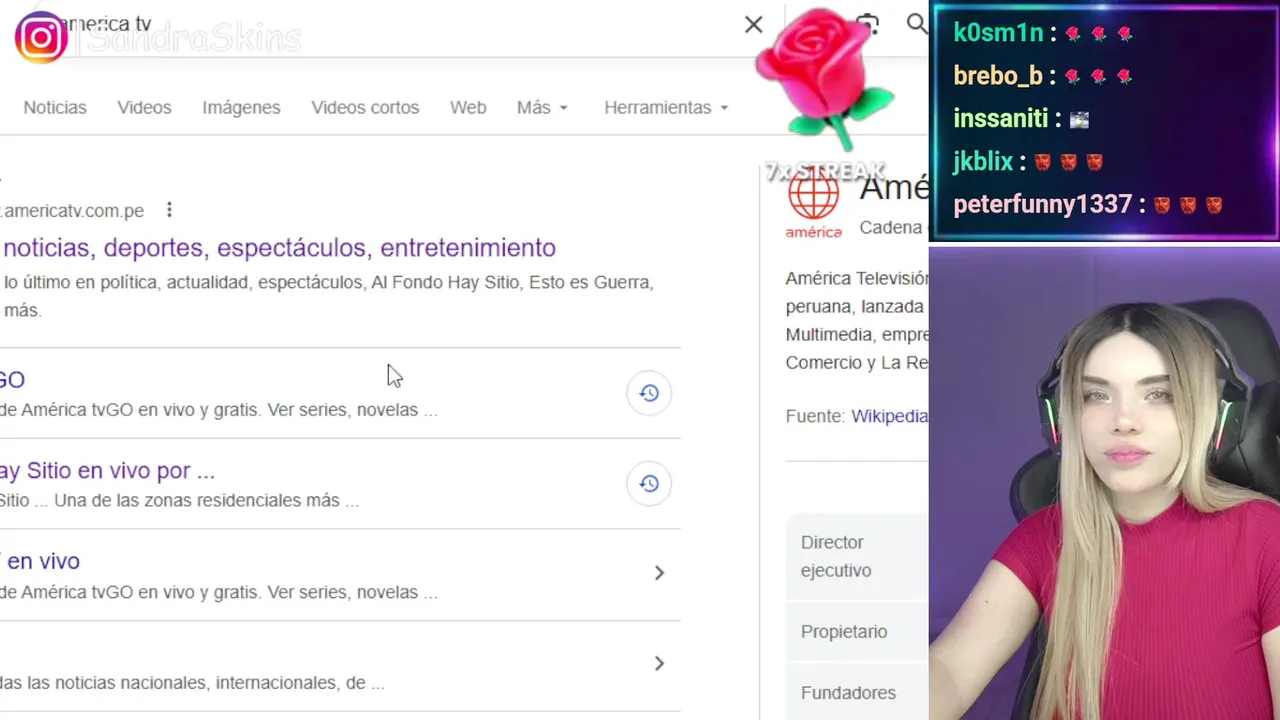Select the Director ejecutivo panel row
Viewport: 1280px width, 720px height.
click(x=857, y=556)
